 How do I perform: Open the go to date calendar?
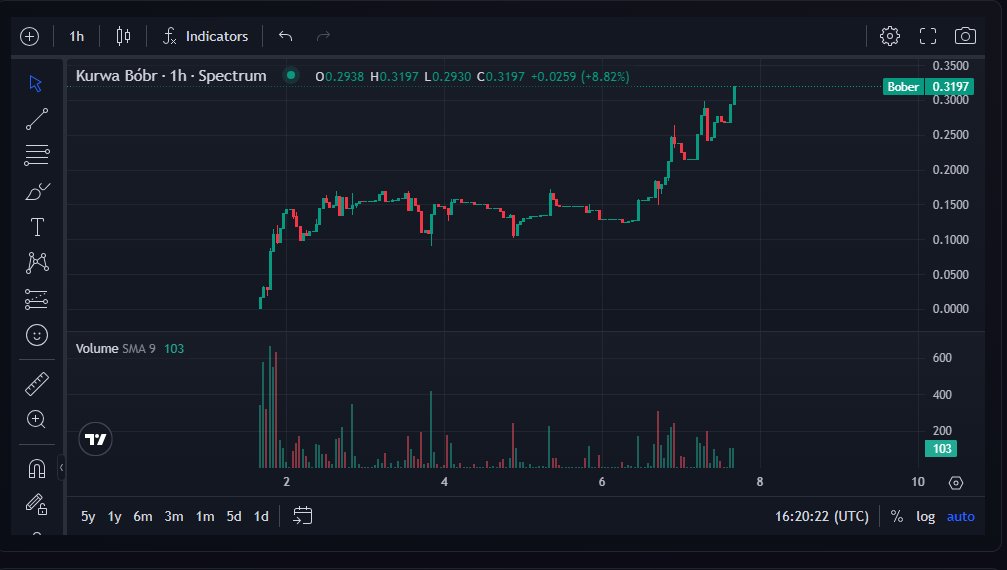tap(302, 515)
